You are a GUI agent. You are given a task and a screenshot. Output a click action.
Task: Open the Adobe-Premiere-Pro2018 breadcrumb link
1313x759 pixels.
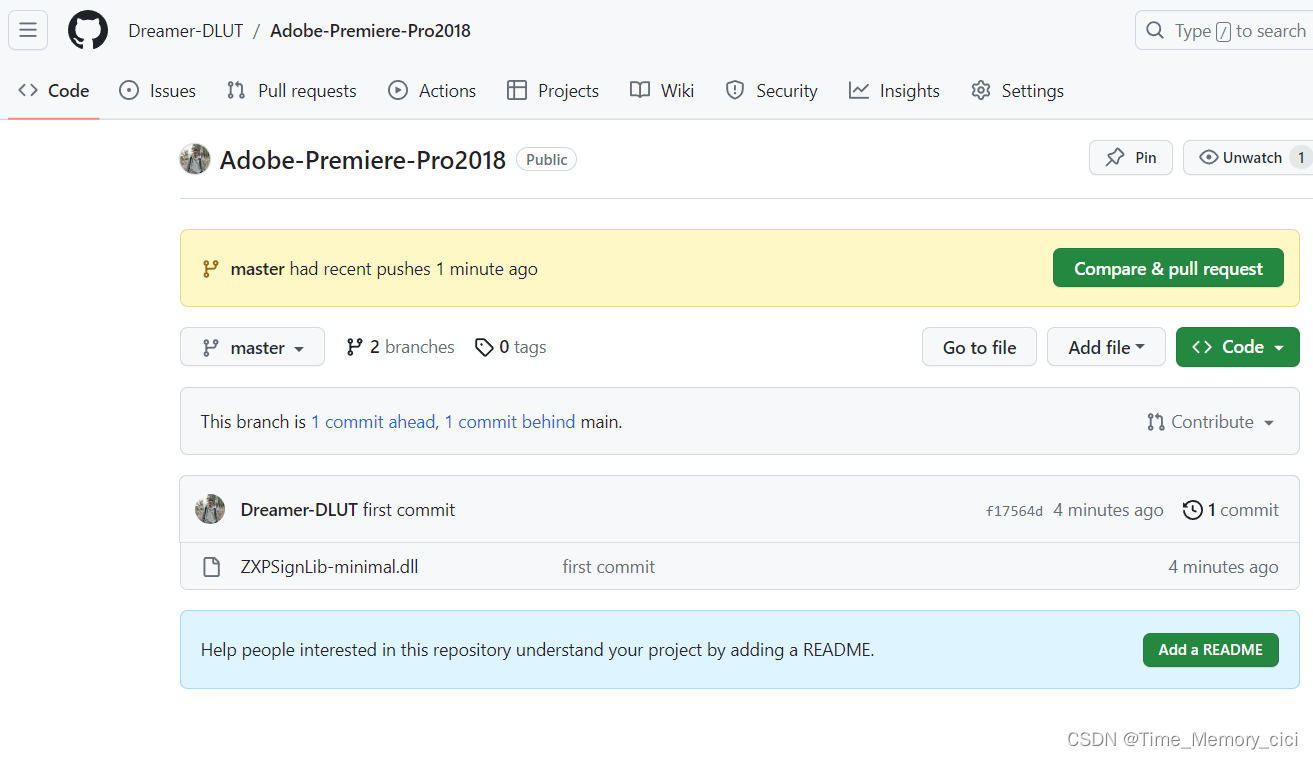370,31
